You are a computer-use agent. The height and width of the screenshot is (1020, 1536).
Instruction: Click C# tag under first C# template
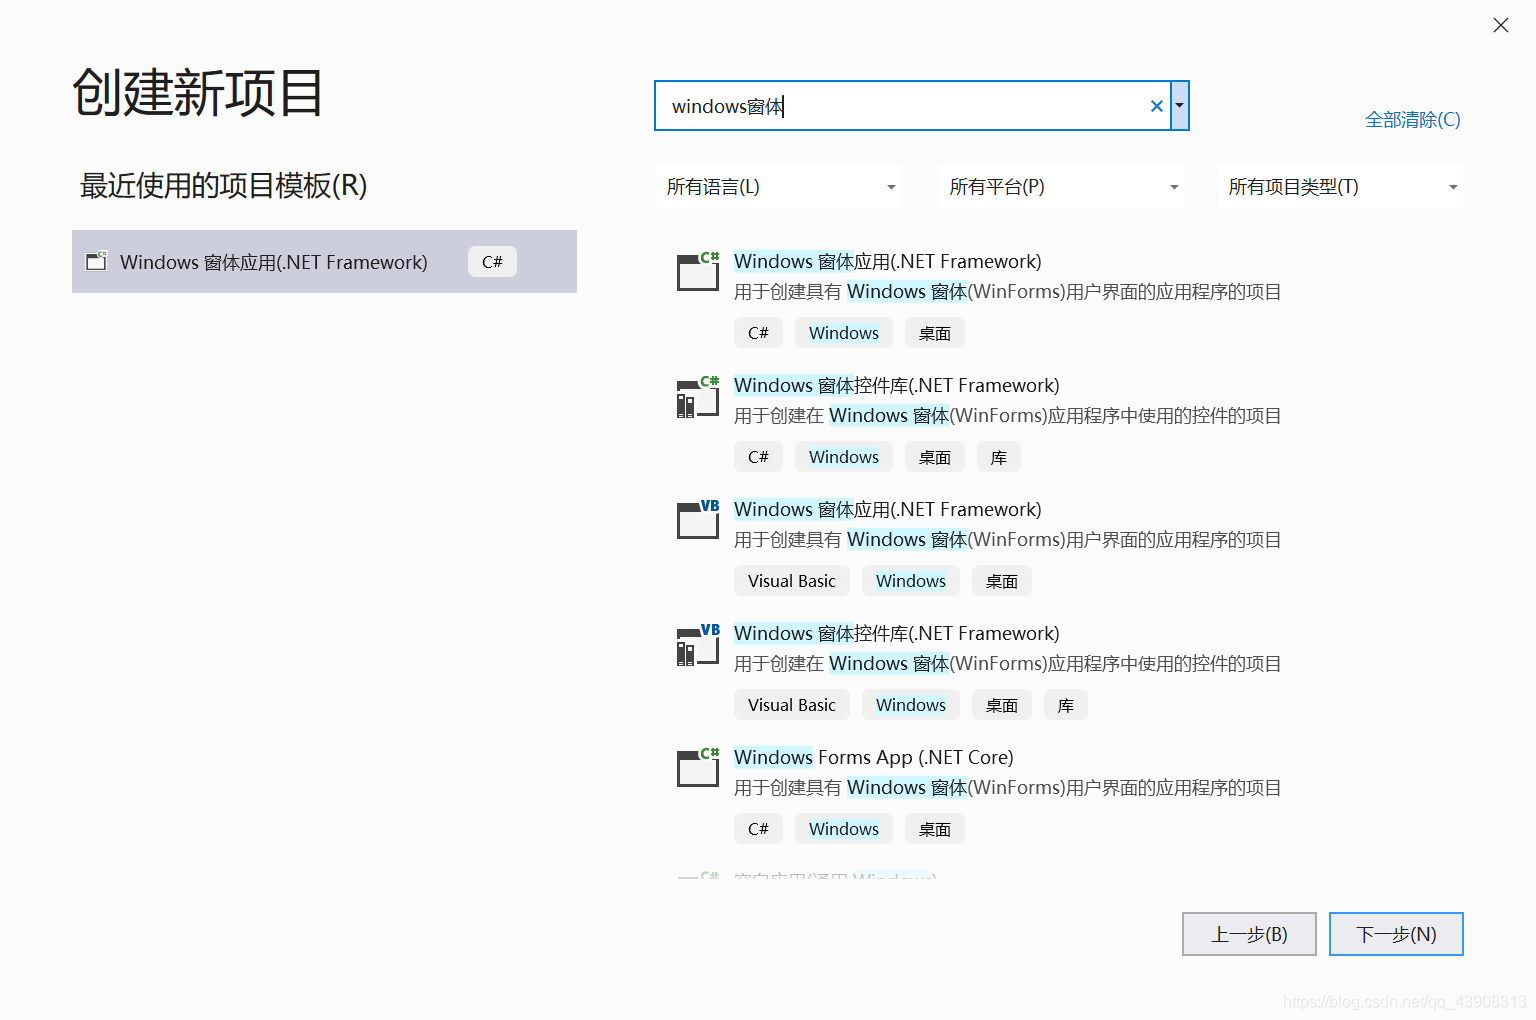coord(758,333)
